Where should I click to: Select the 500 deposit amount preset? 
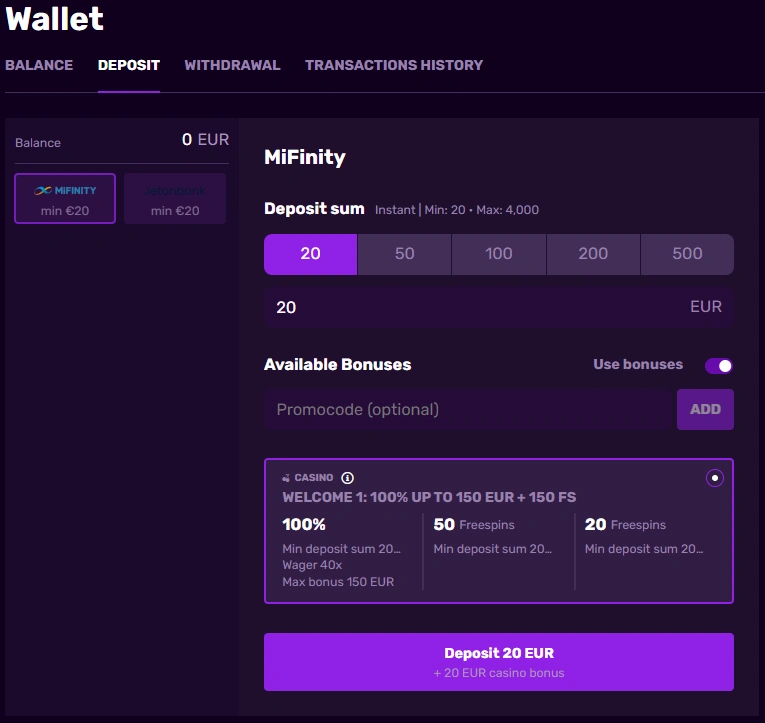coord(687,254)
